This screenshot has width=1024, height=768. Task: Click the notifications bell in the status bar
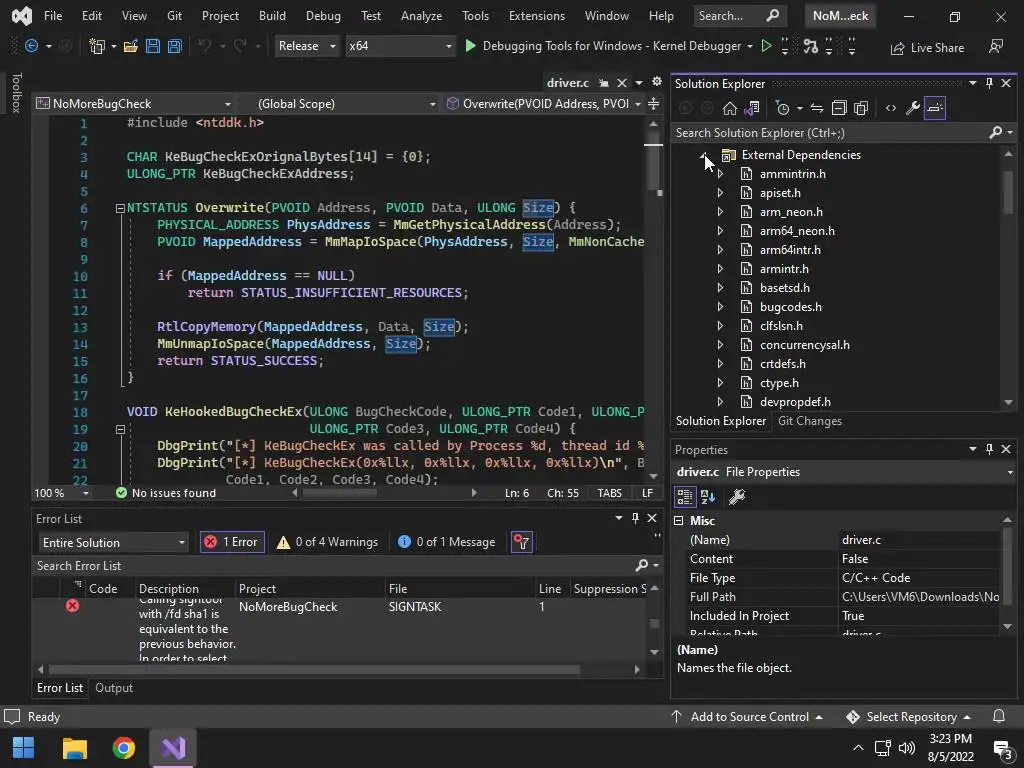click(999, 716)
